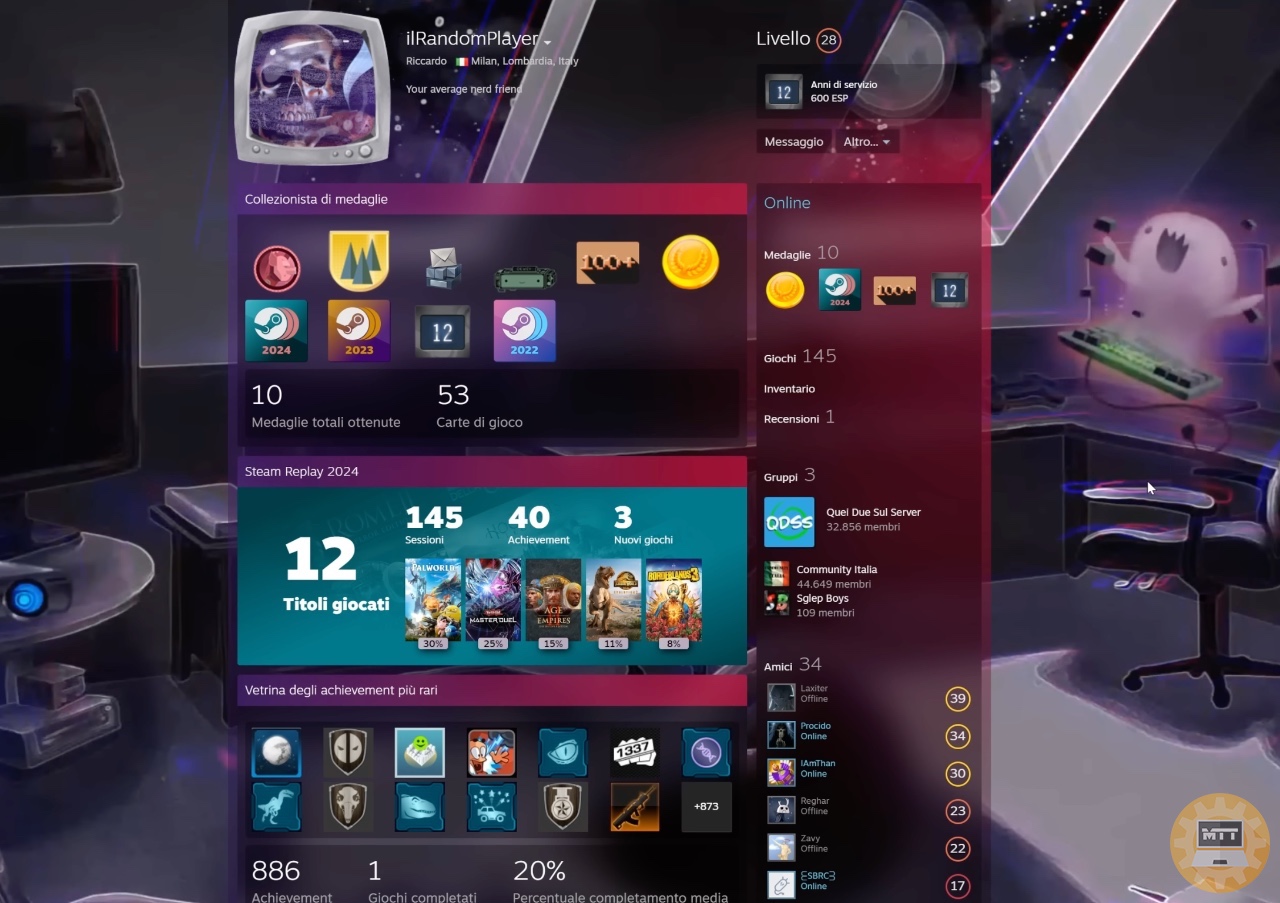Screen dimensions: 1280x903
Task: Open the Inventario link
Action: pyautogui.click(x=789, y=389)
